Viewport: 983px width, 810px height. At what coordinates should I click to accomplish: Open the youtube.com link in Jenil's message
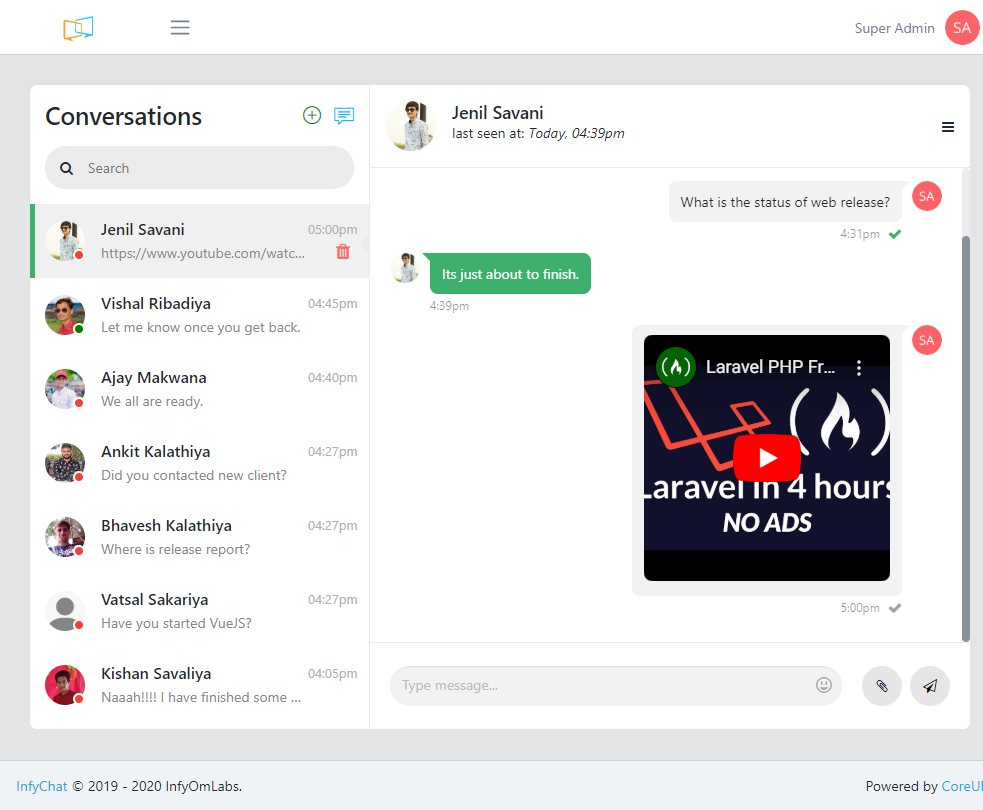pyautogui.click(x=200, y=253)
